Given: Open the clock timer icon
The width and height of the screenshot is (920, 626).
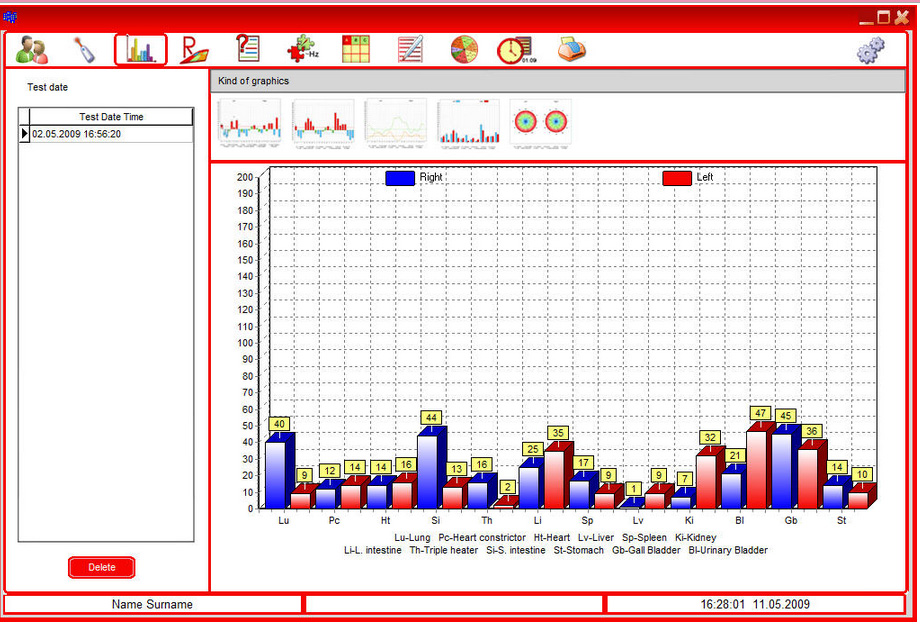Looking at the screenshot, I should (x=515, y=50).
